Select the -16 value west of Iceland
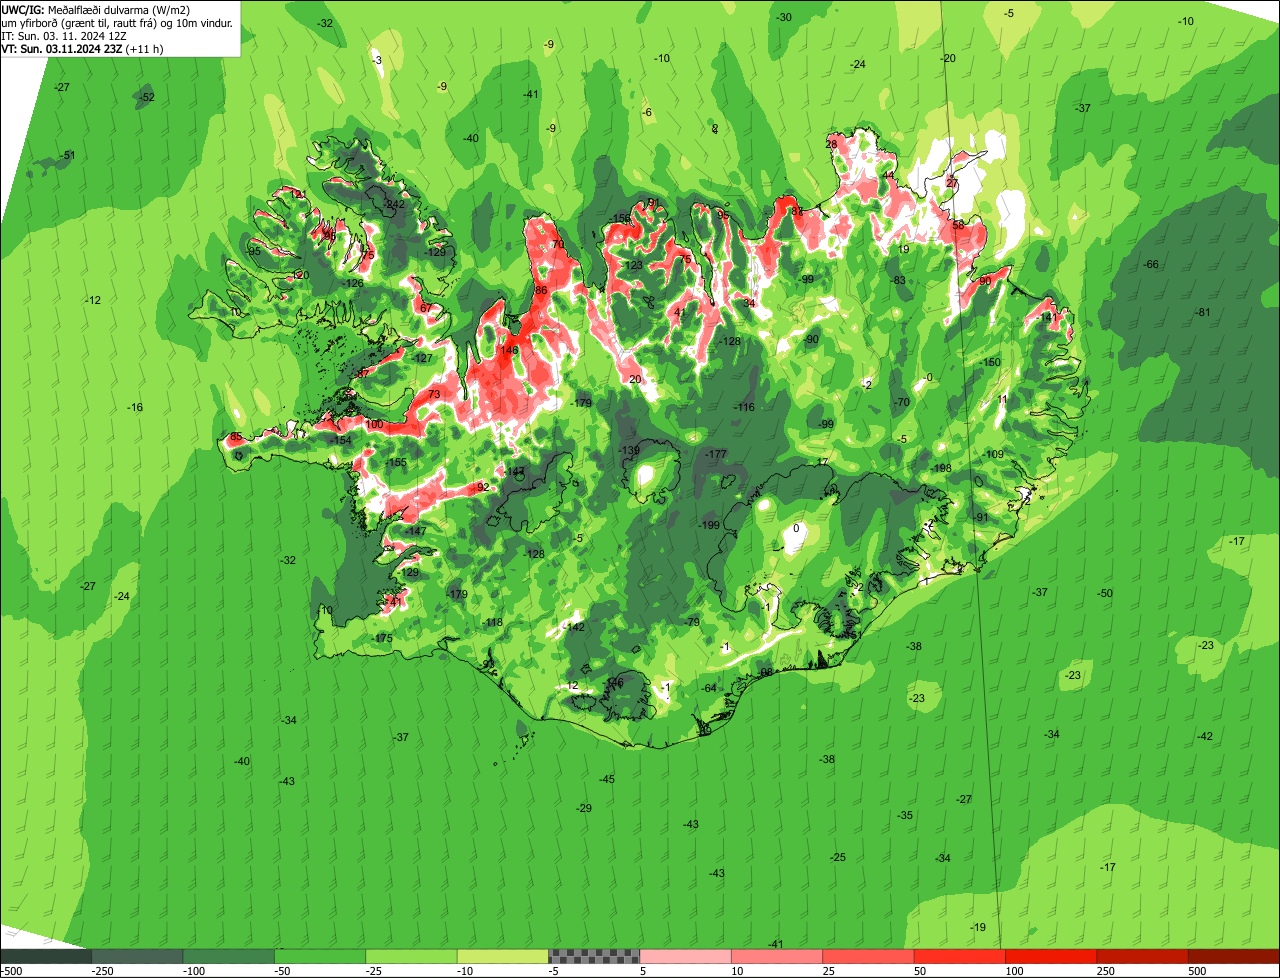Image resolution: width=1280 pixels, height=978 pixels. [x=135, y=407]
